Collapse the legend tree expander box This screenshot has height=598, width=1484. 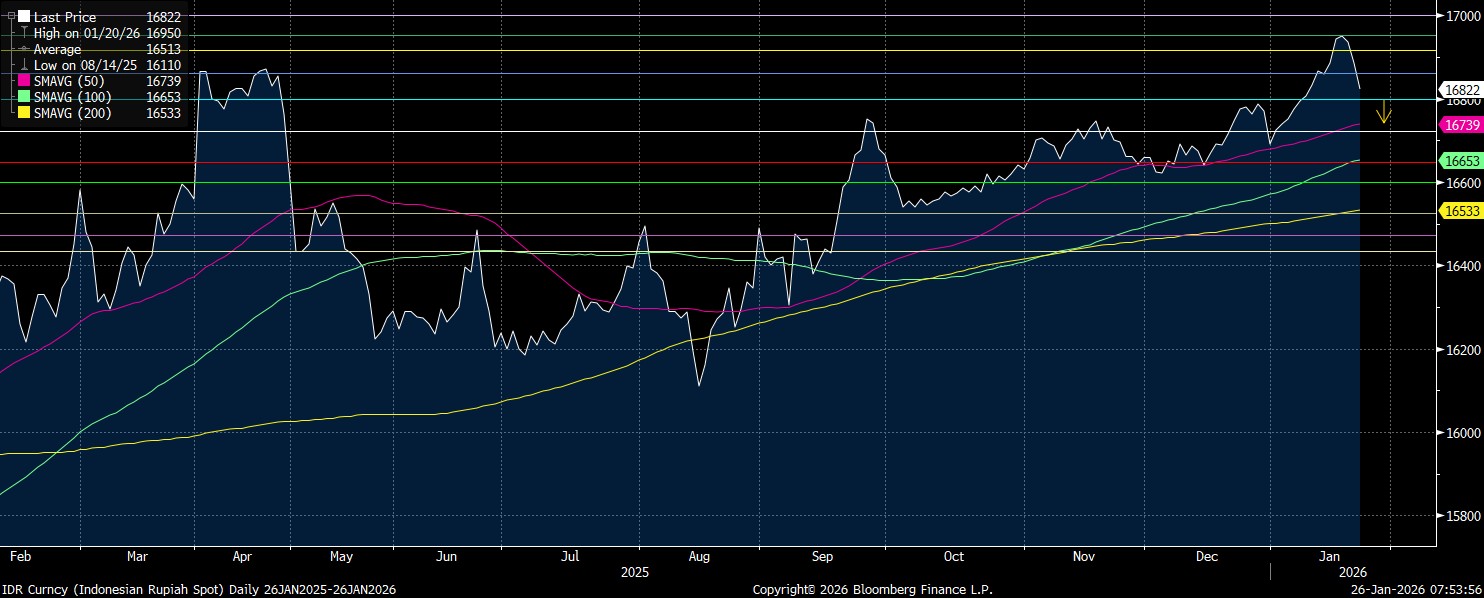click(x=11, y=17)
